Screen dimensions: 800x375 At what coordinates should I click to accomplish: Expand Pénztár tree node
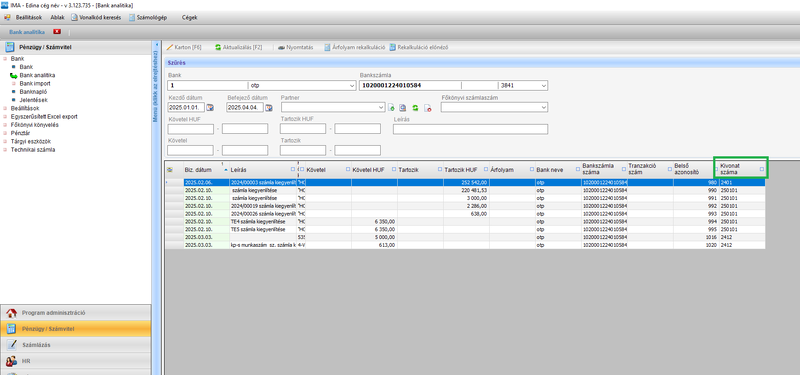click(x=5, y=133)
